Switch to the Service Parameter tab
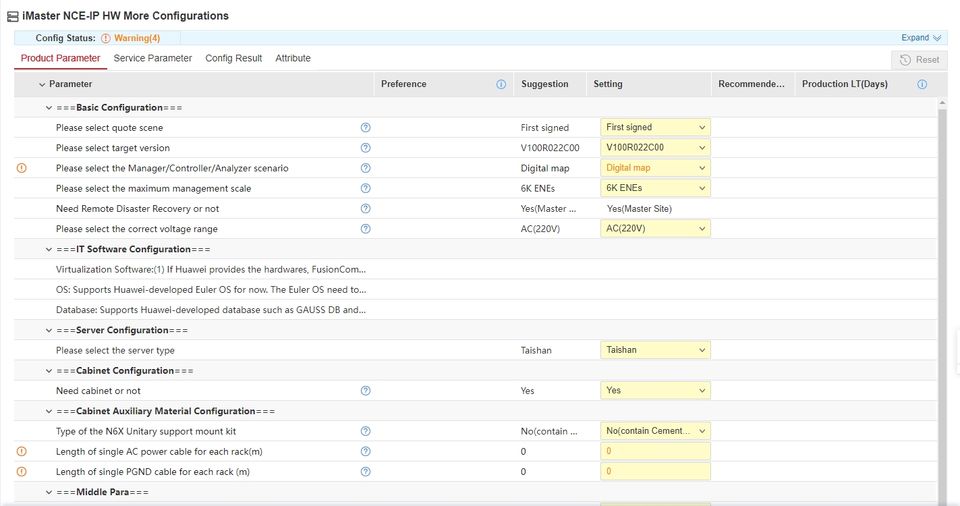Viewport: 960px width, 506px height. point(152,58)
